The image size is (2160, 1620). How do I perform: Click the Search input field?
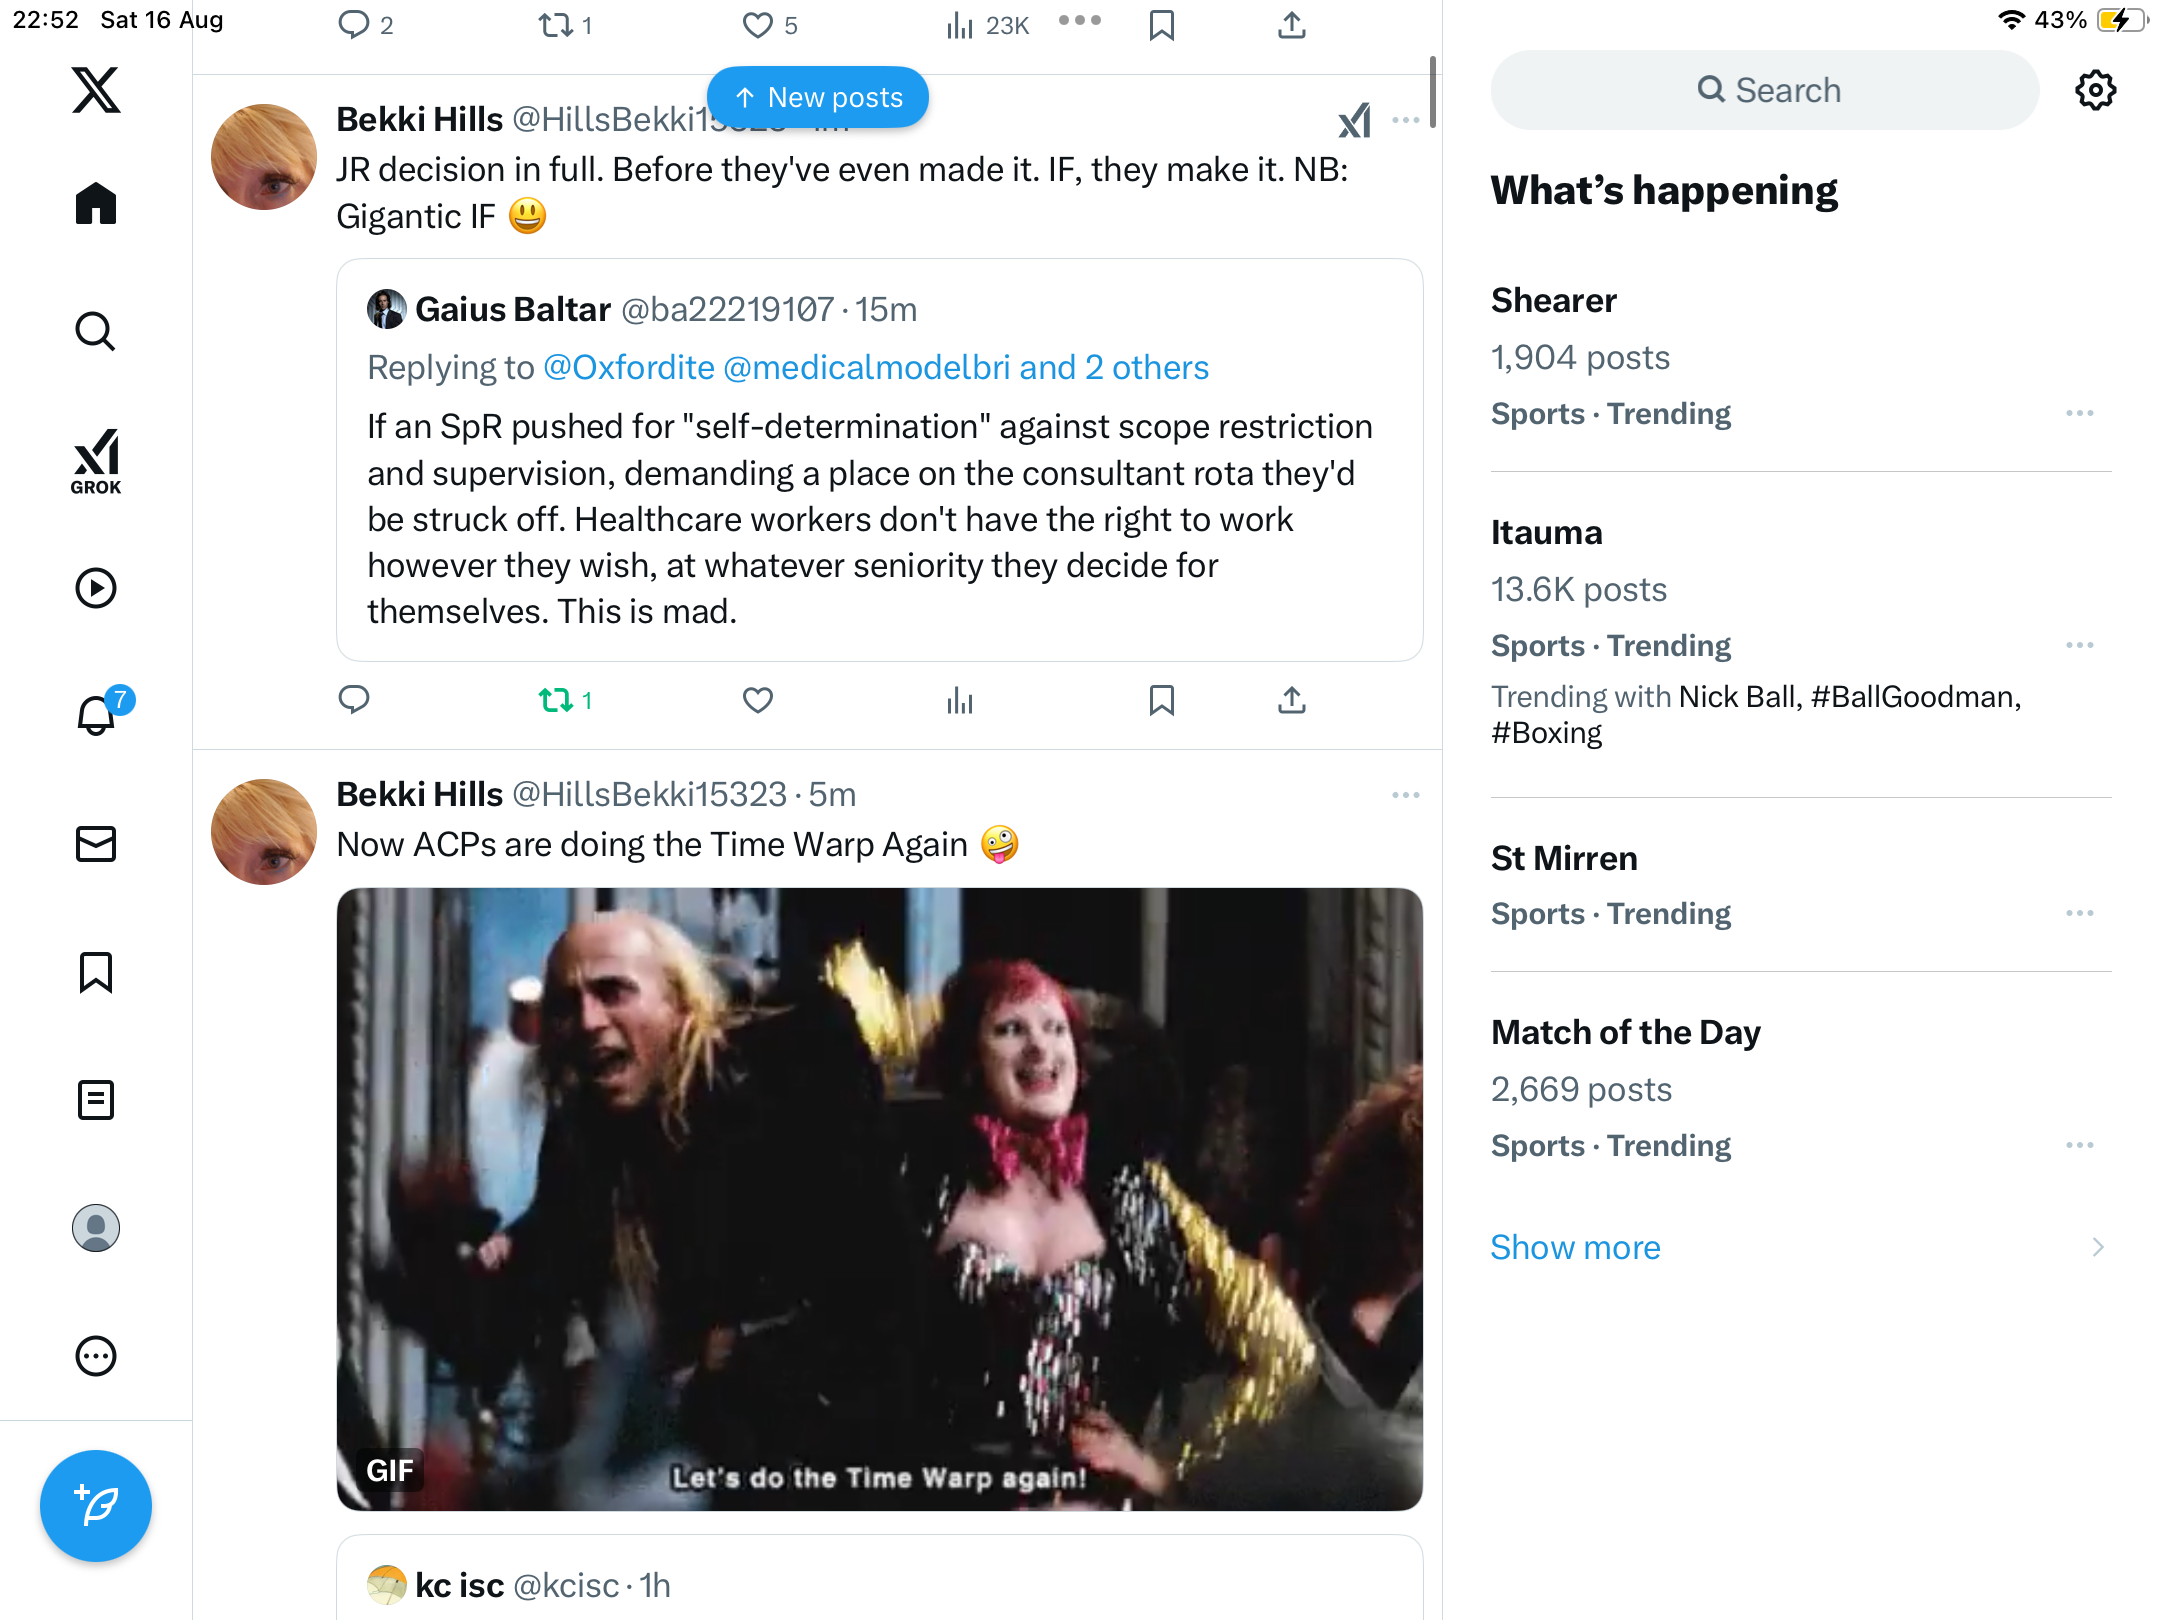click(x=1766, y=90)
